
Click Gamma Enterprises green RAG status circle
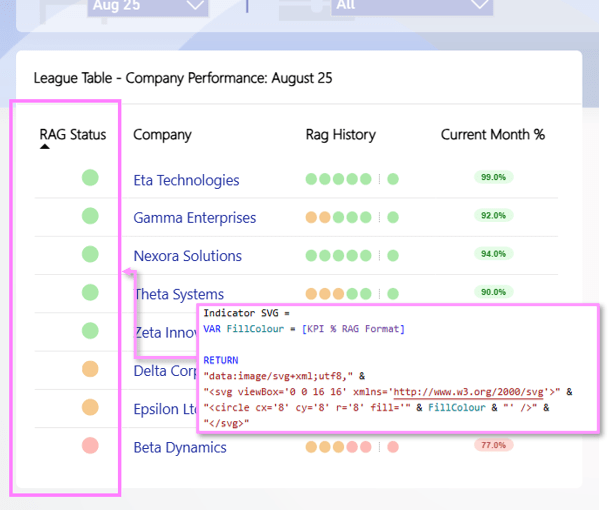pos(90,216)
